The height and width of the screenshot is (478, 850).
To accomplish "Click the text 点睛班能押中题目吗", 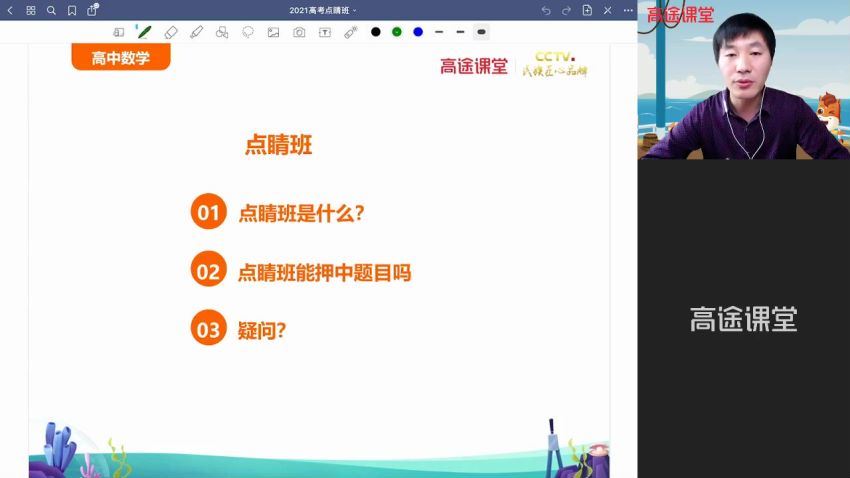I will 325,272.
